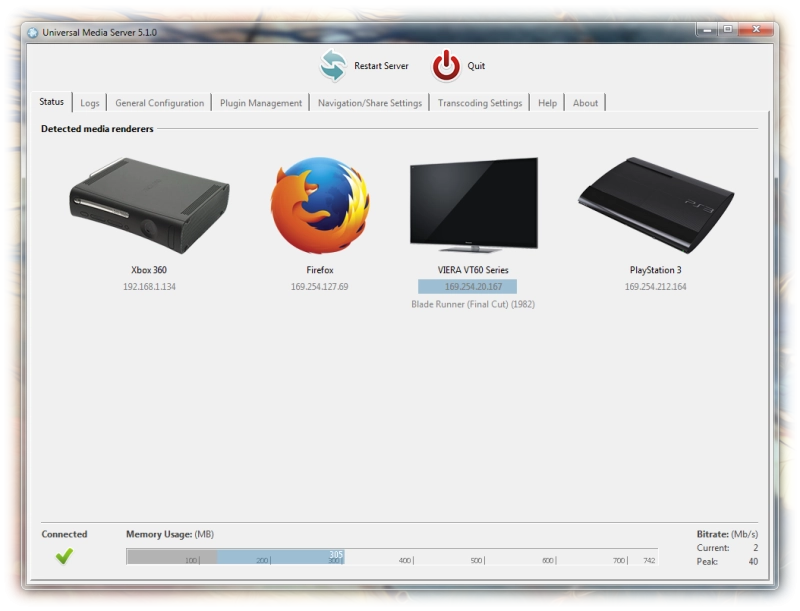The image size is (800, 611).
Task: Click the Firefox renderer label
Action: click(320, 270)
